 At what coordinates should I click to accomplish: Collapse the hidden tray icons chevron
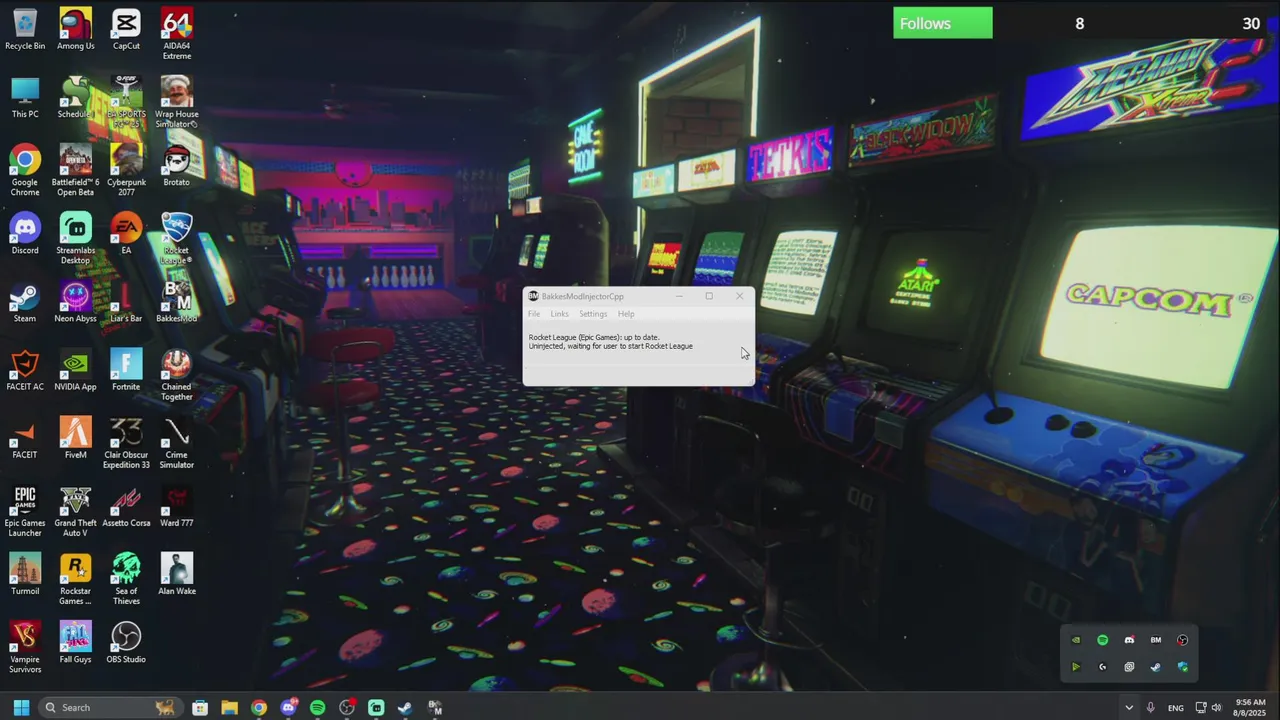(x=1129, y=707)
